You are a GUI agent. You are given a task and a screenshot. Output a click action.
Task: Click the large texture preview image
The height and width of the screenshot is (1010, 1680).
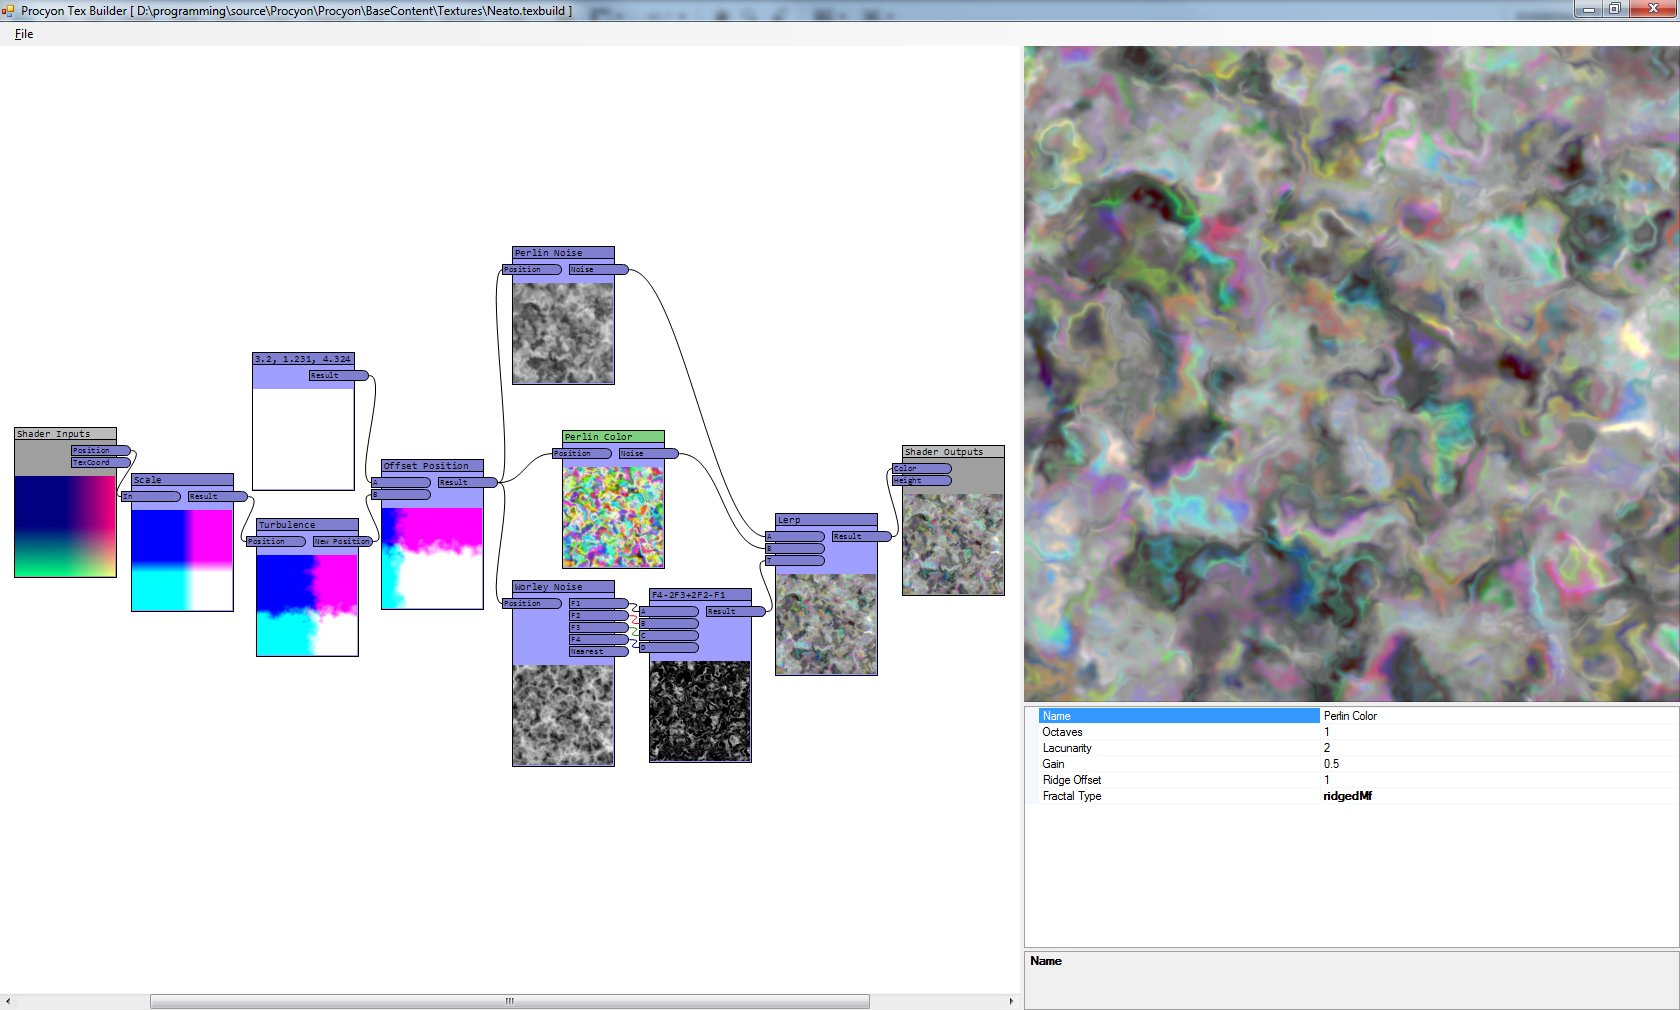[x=1351, y=374]
